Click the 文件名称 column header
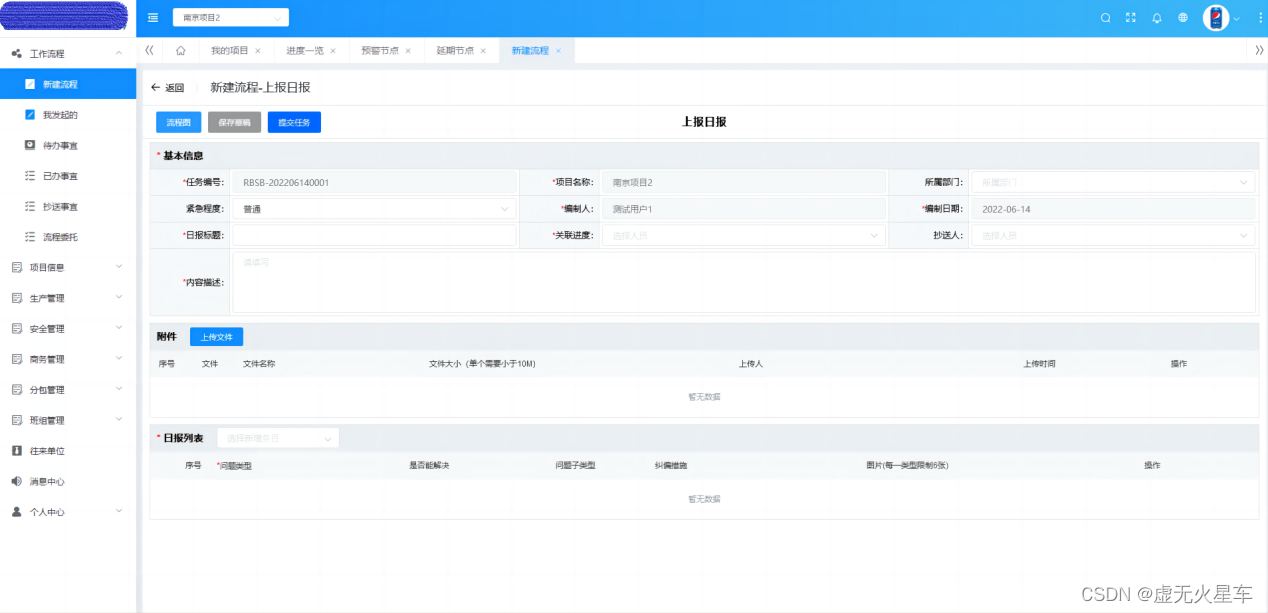Viewport: 1268px width, 613px height. (x=259, y=364)
